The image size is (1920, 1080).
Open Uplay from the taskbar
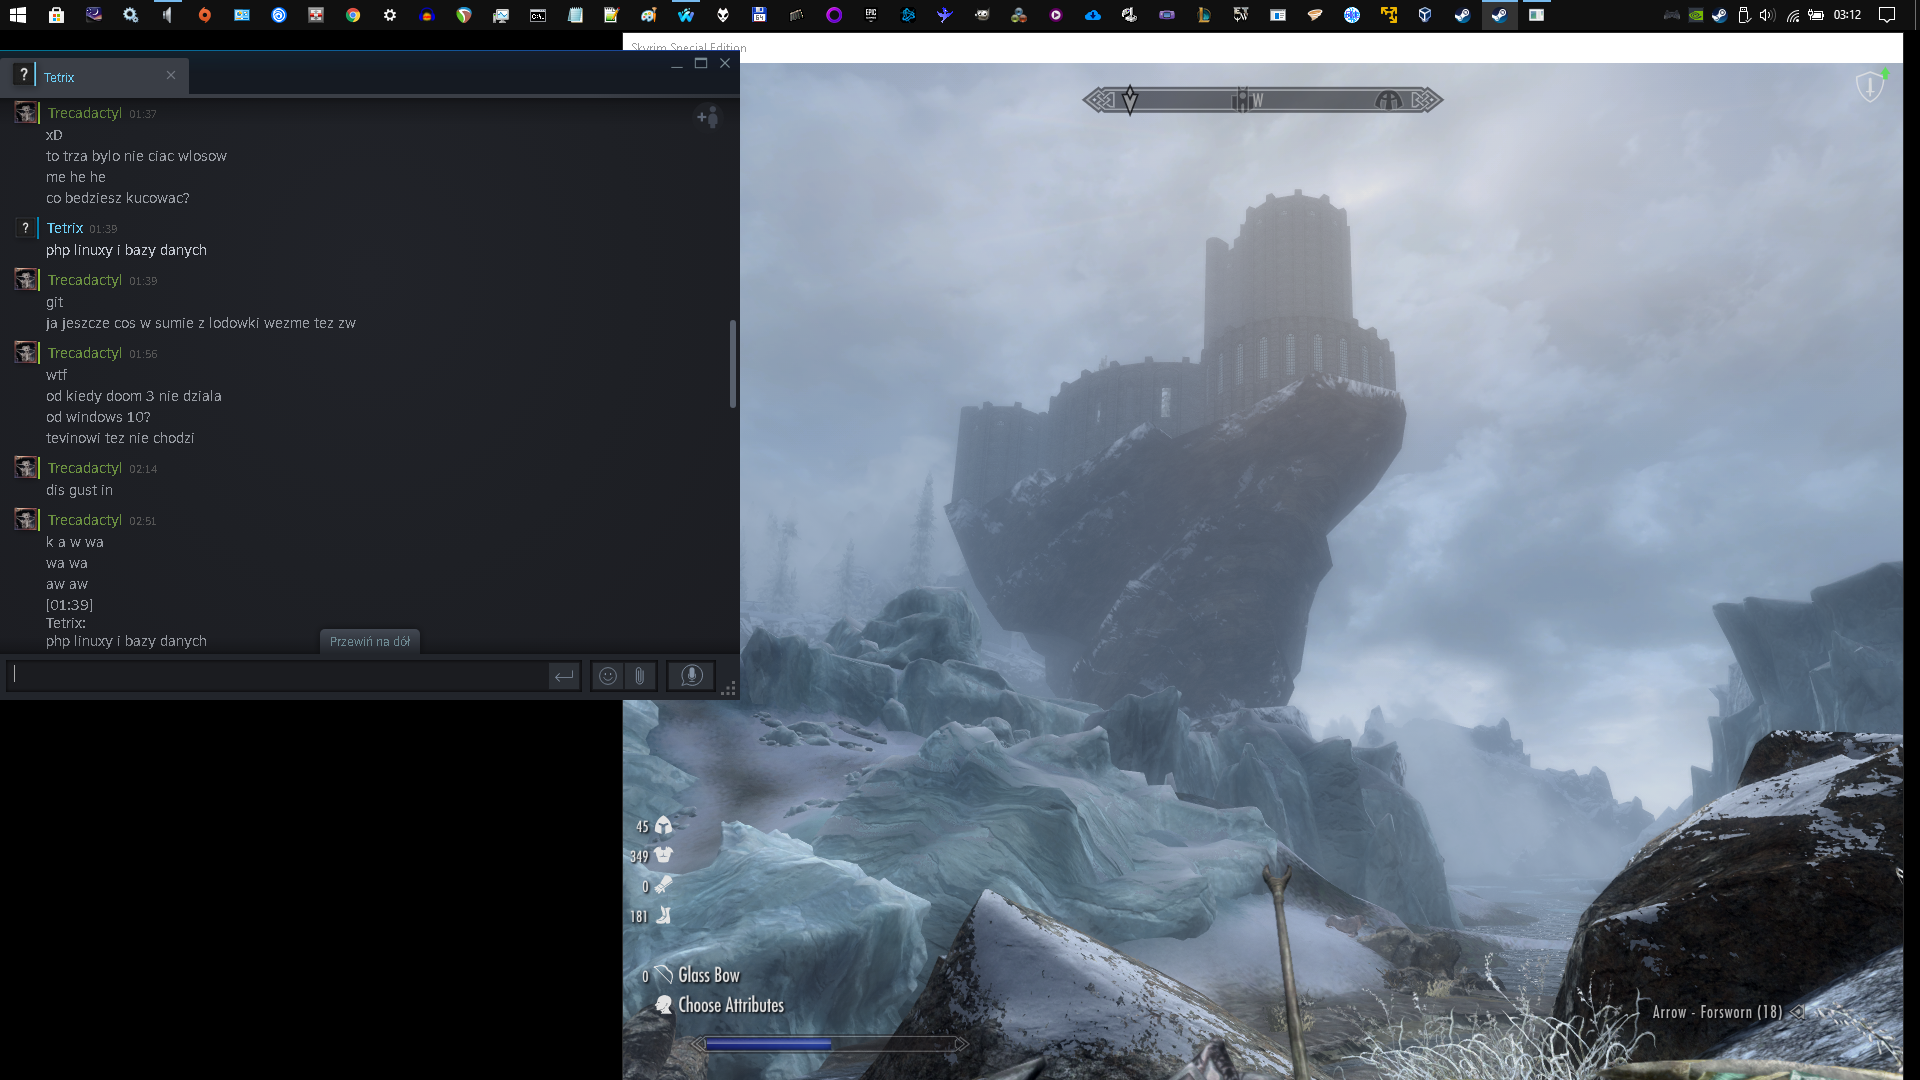point(279,15)
